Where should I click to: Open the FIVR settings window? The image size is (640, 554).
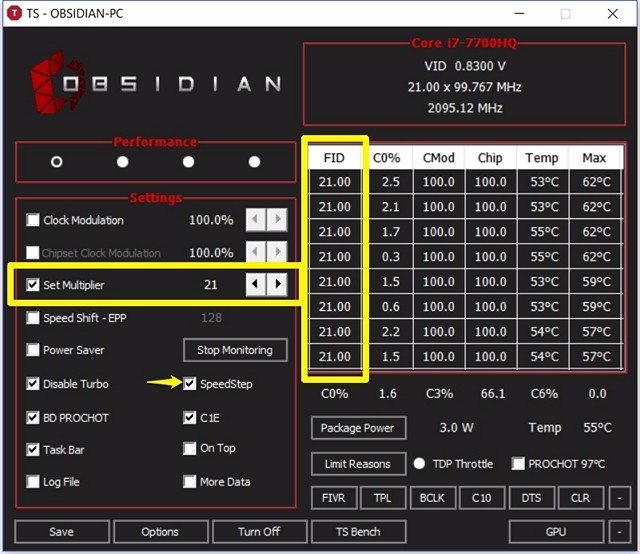click(x=332, y=497)
